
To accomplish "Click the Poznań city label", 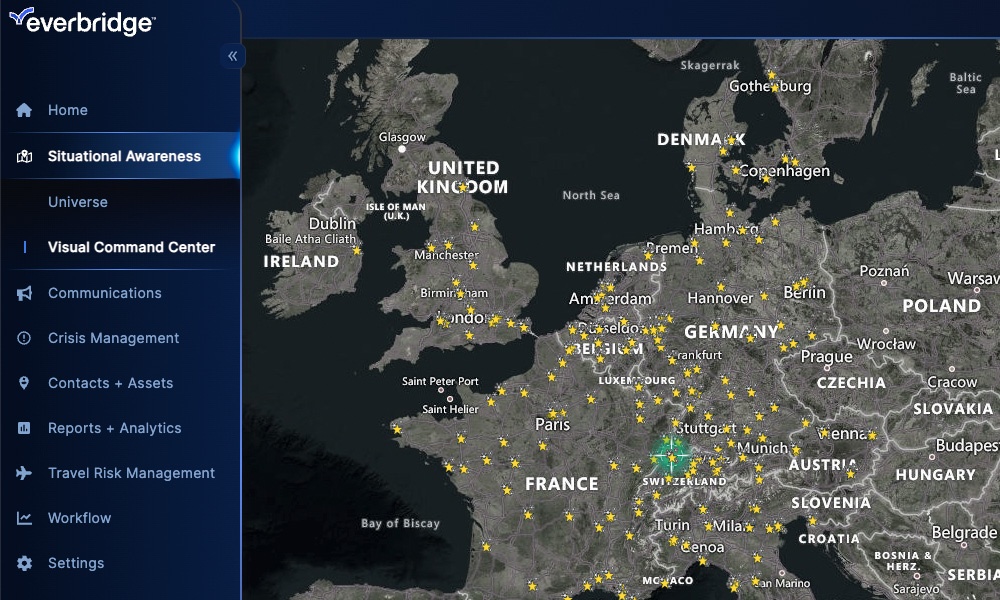I will 885,271.
